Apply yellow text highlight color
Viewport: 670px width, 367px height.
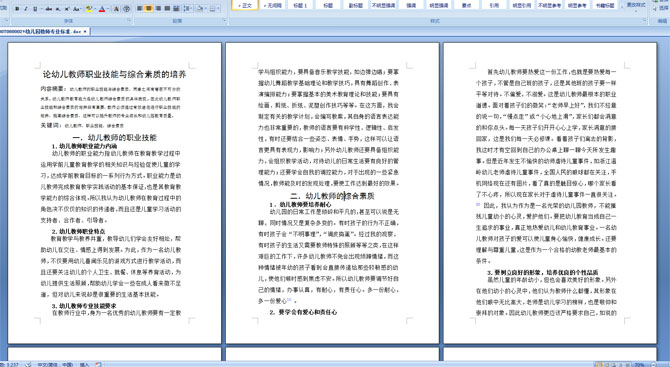coord(89,9)
